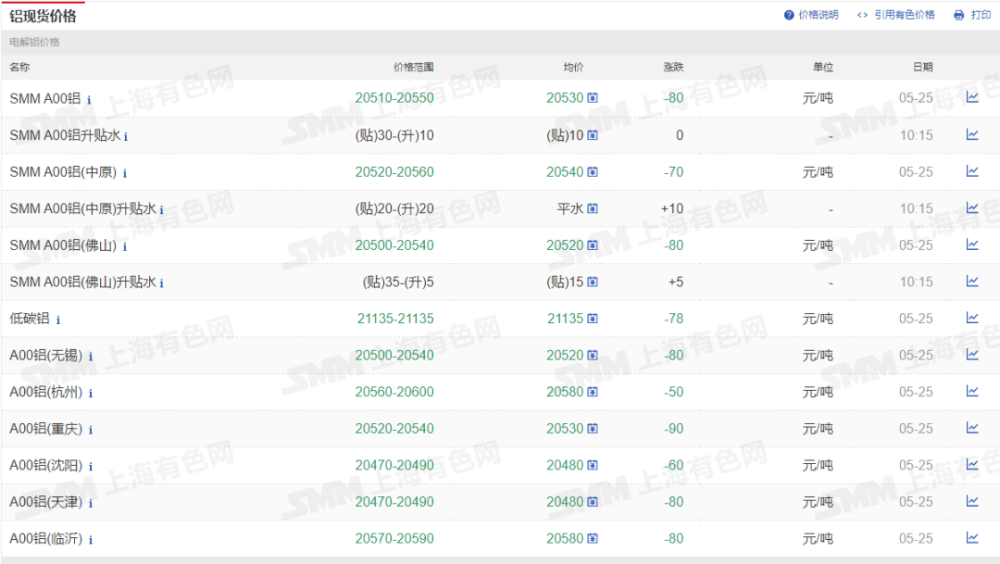Viewport: 1000px width, 564px height.
Task: Click info icon next to SMM A00铝(中原)升贴水
Action: [161, 210]
